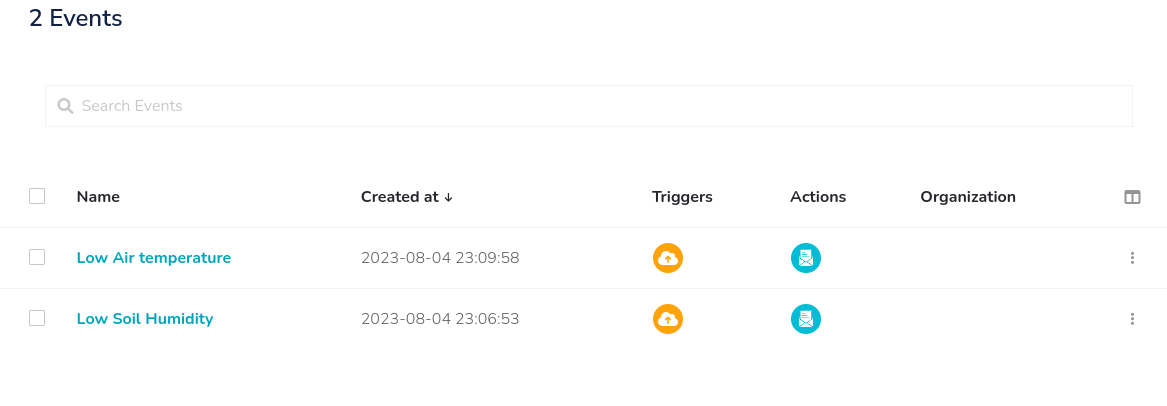Open the Low Air temperature event

(x=153, y=258)
